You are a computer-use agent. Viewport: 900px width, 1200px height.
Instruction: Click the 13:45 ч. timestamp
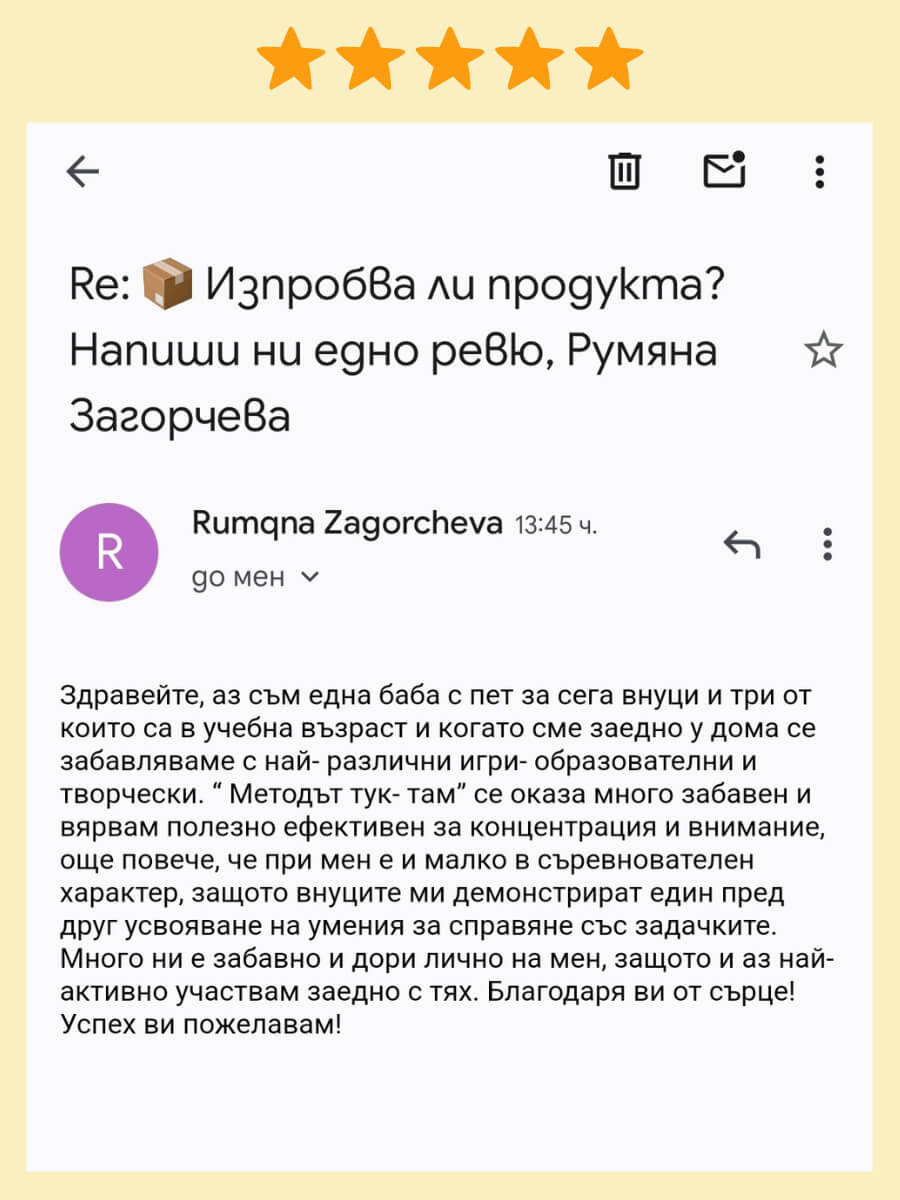(x=555, y=525)
